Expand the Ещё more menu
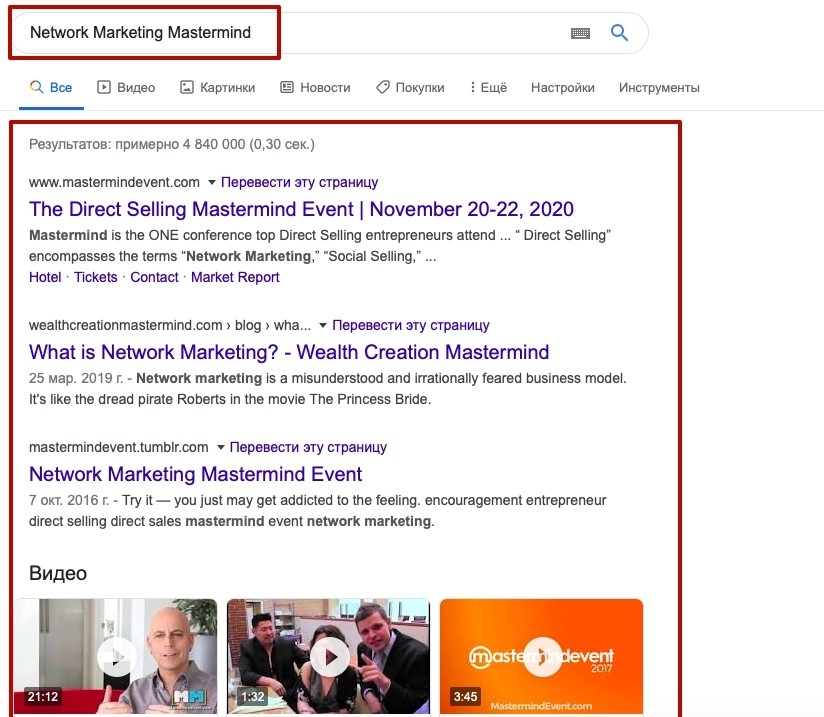Viewport: 824px width, 717px height. [x=488, y=87]
